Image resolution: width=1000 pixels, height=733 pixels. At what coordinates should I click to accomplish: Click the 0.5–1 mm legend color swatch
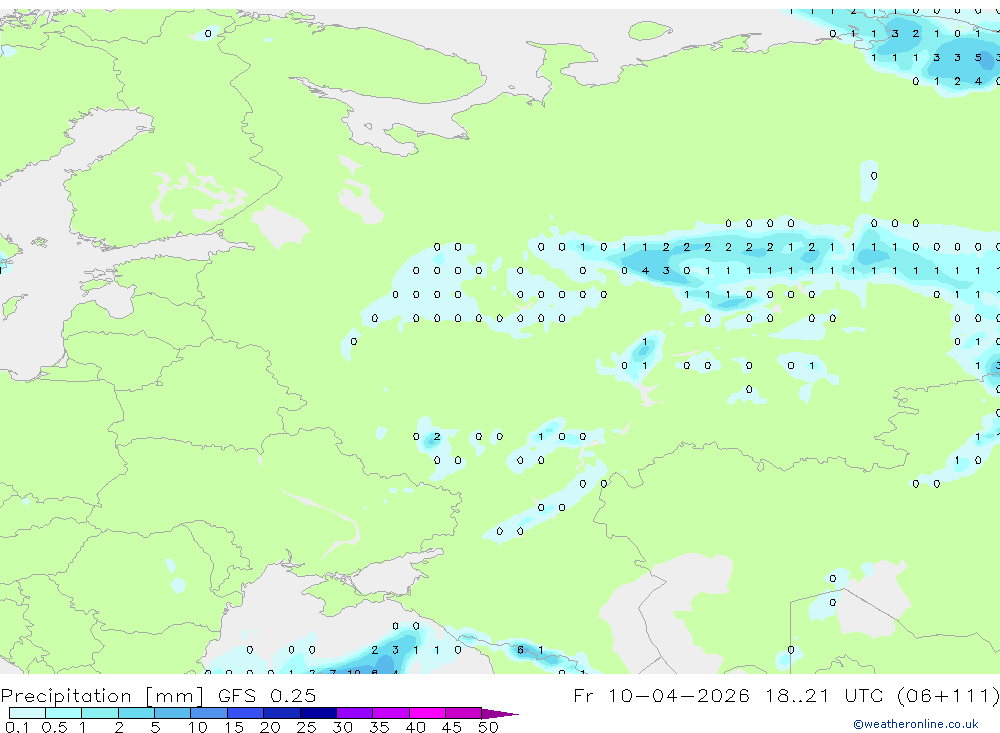(64, 713)
